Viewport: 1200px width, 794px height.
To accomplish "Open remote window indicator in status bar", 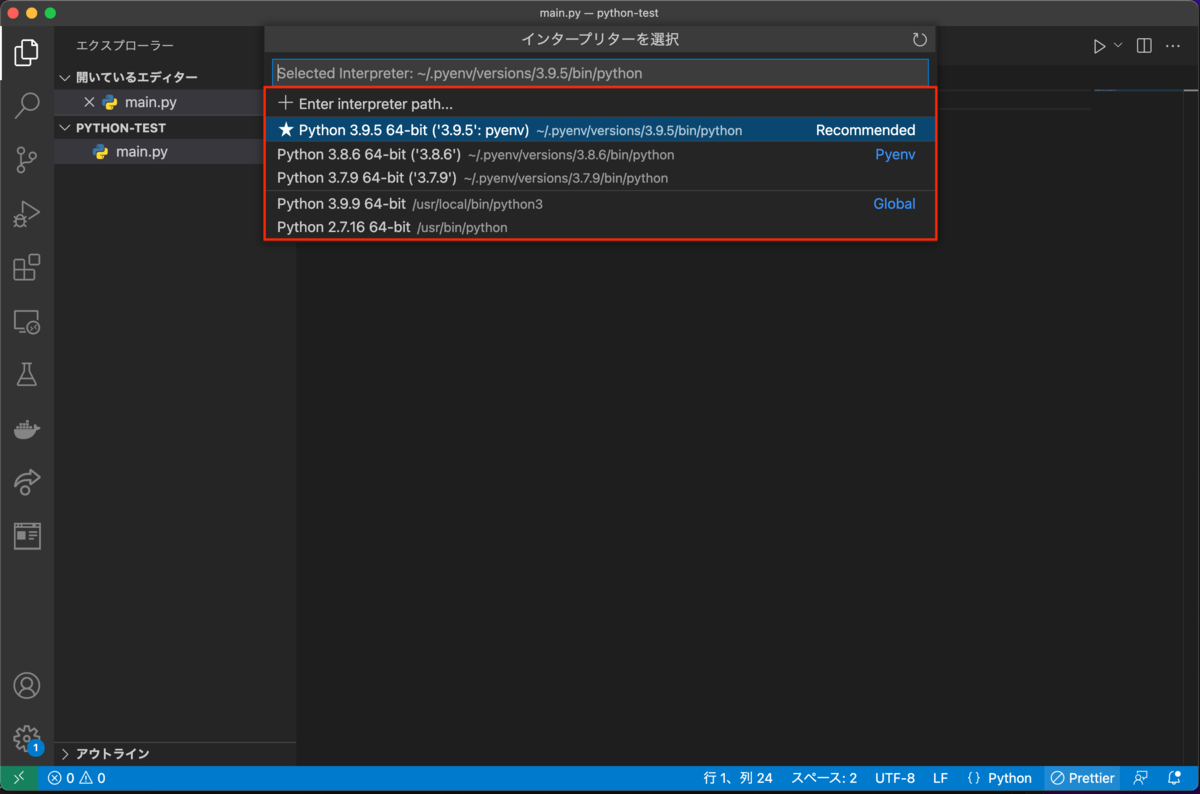I will coord(19,778).
